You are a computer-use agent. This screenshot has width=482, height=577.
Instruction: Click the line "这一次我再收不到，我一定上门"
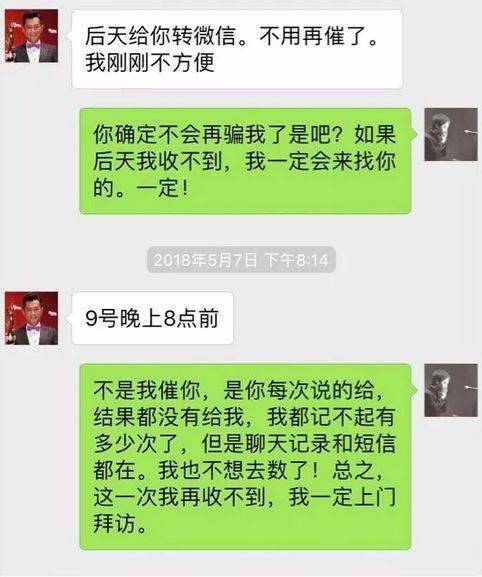[245, 496]
